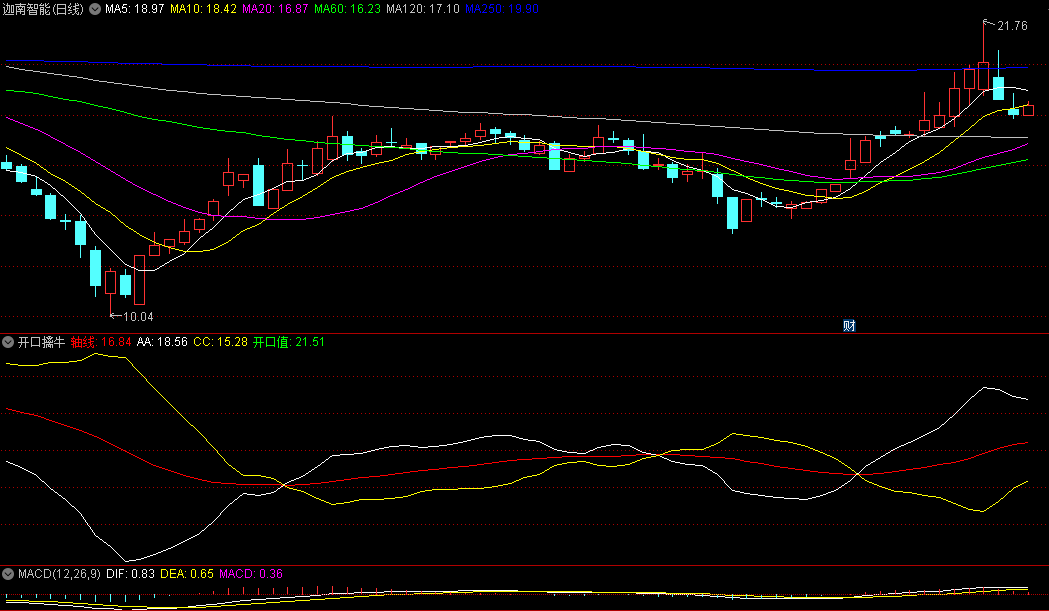1049x611 pixels.
Task: Expand the MACD indicator dropdown arrow
Action: coord(8,574)
